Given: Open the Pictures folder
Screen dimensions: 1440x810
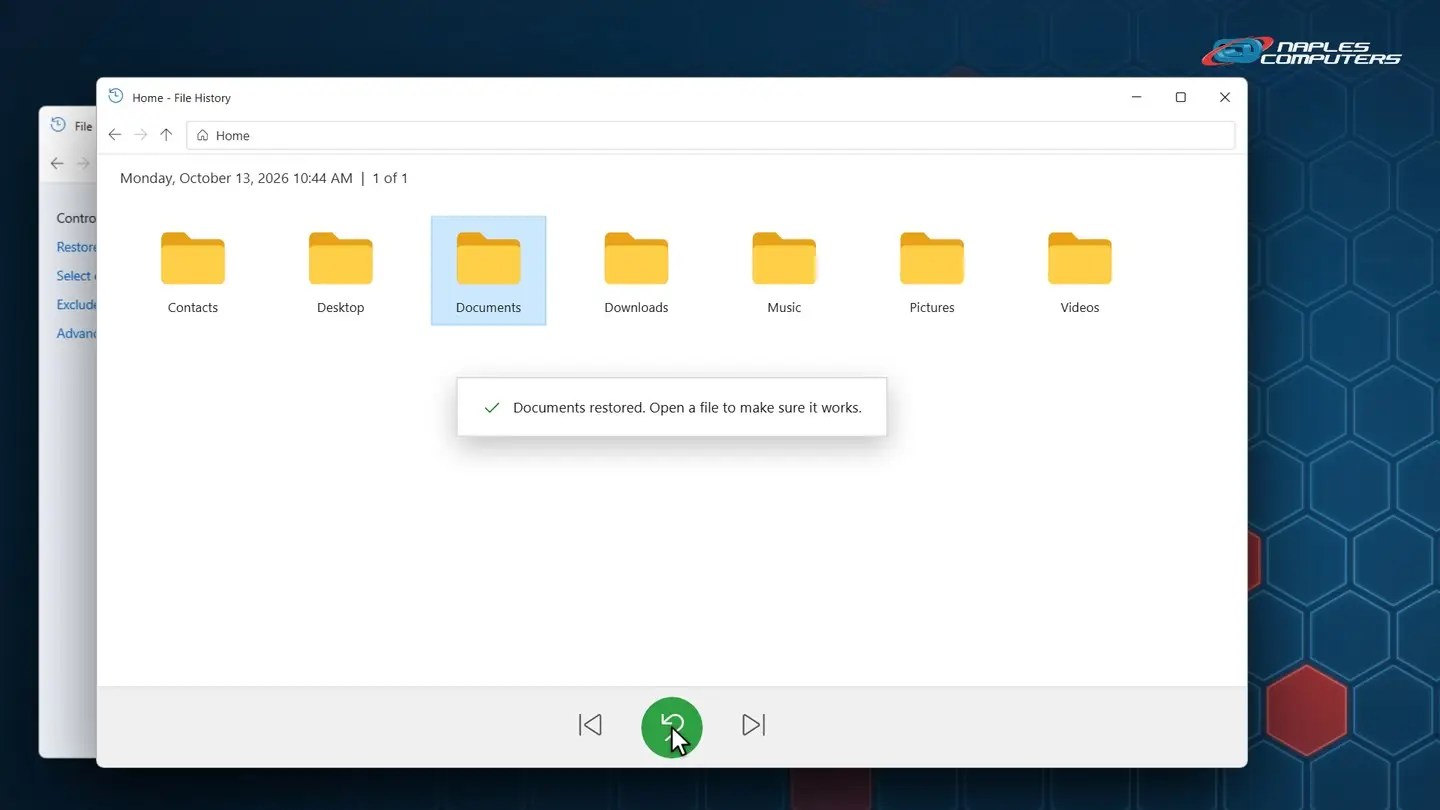Looking at the screenshot, I should pos(932,271).
